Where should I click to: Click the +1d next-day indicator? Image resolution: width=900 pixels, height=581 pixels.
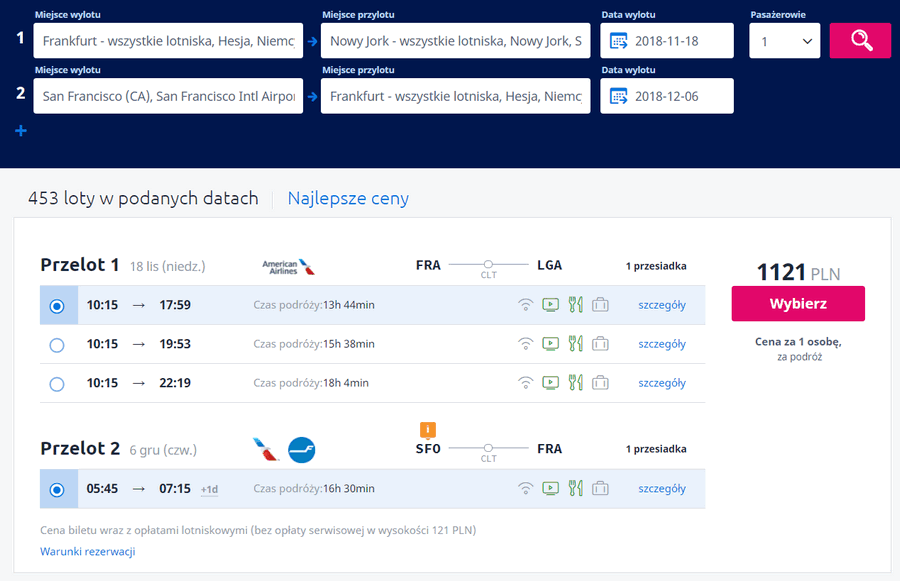pos(209,490)
